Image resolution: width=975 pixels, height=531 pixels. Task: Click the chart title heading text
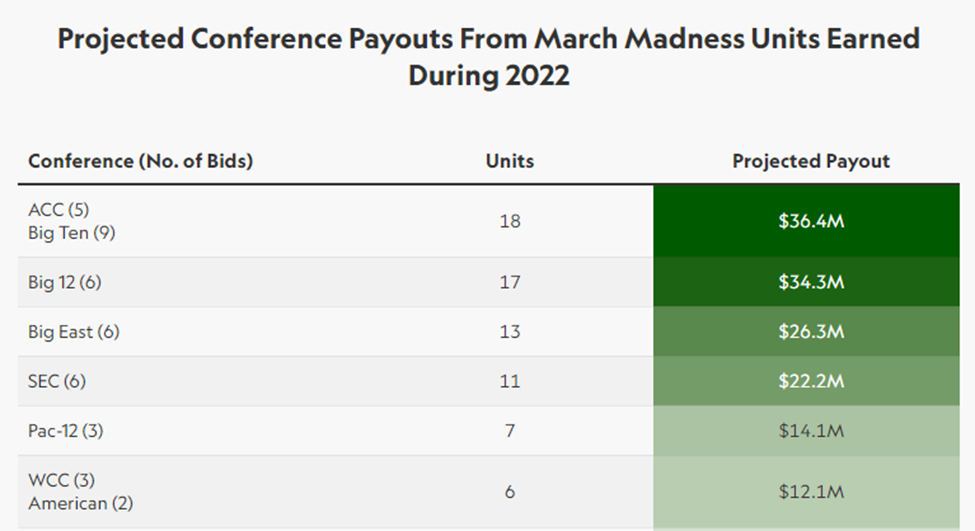[x=488, y=57]
